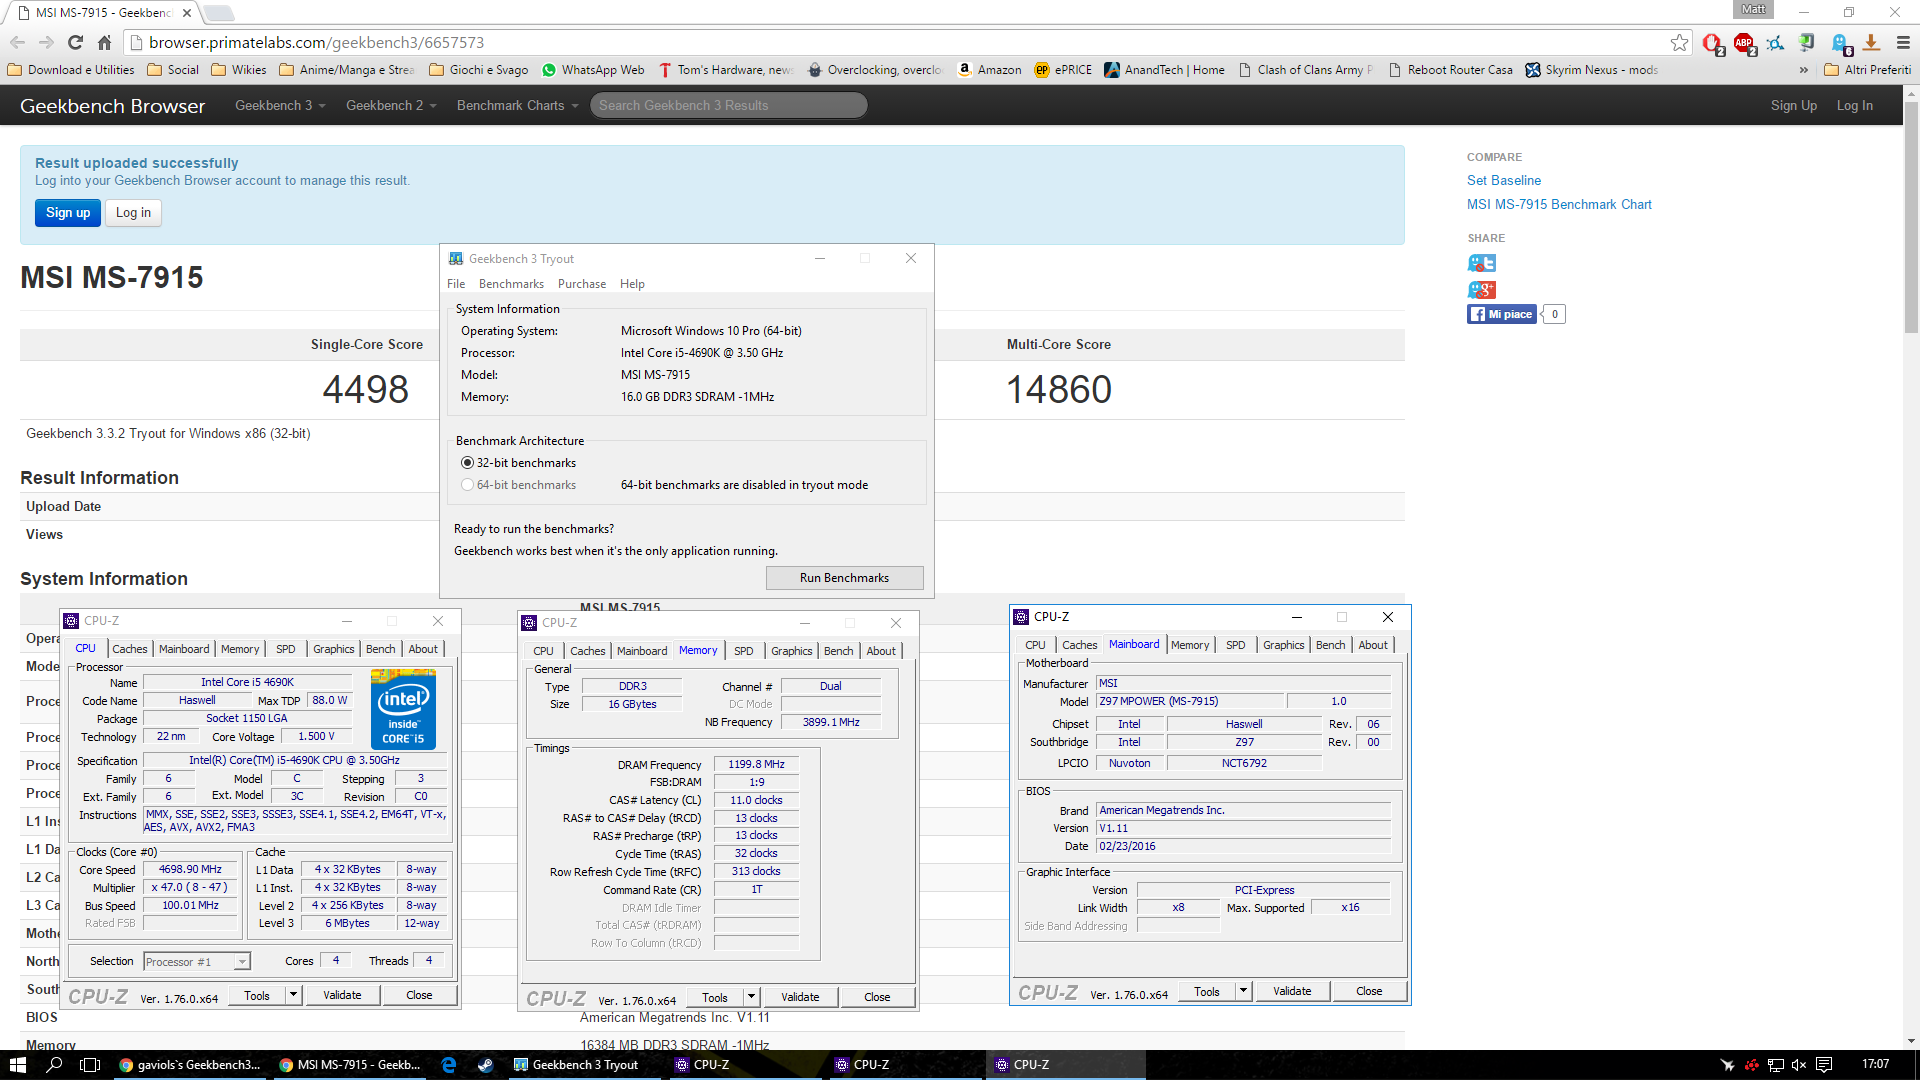Click the green monitor extension icon
Screen dimensions: 1920x1080
[1807, 42]
